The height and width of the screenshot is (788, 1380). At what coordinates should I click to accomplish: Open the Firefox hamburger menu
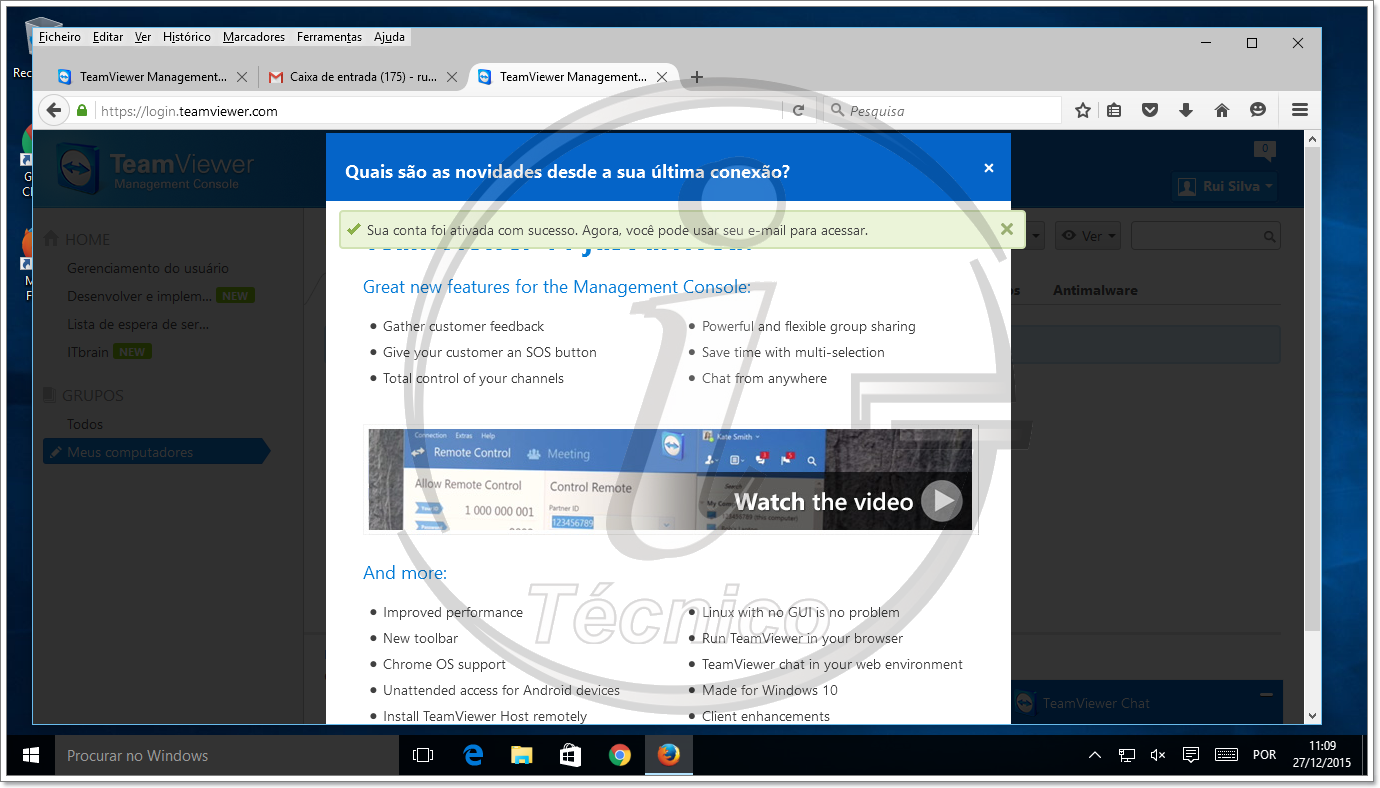tap(1299, 111)
